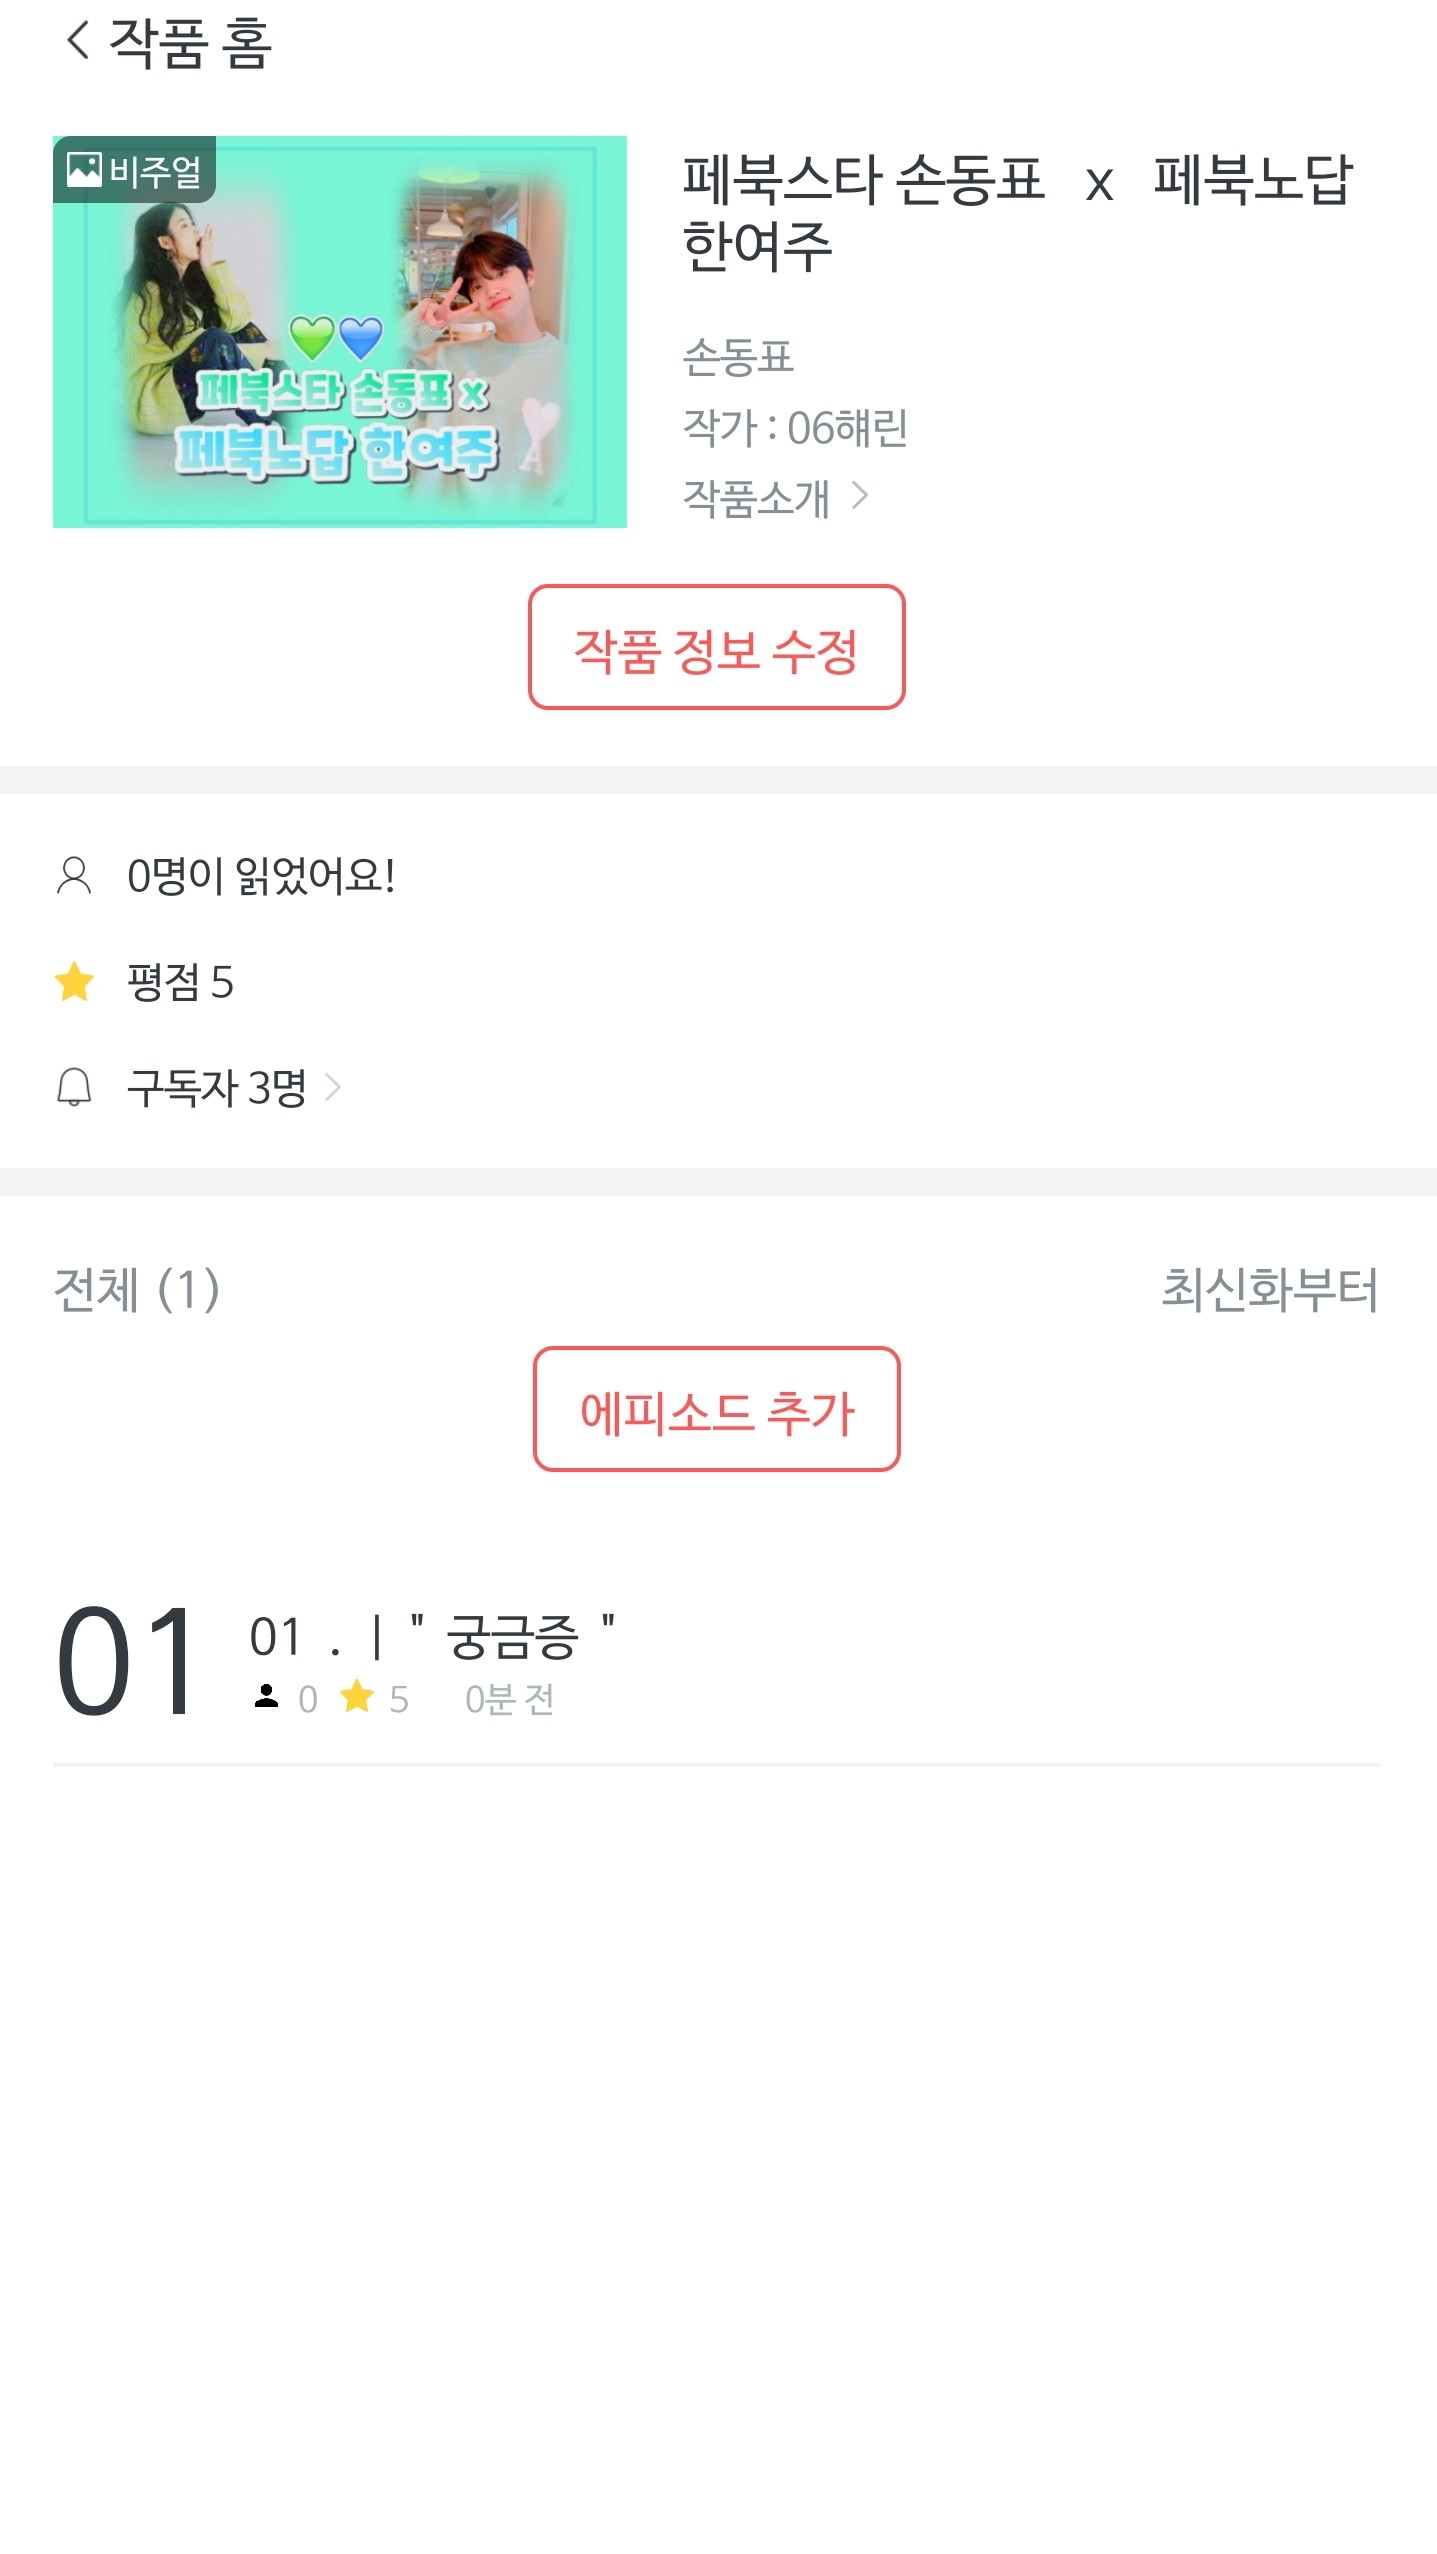Select the 전체 (1) episode tab

coord(136,1289)
